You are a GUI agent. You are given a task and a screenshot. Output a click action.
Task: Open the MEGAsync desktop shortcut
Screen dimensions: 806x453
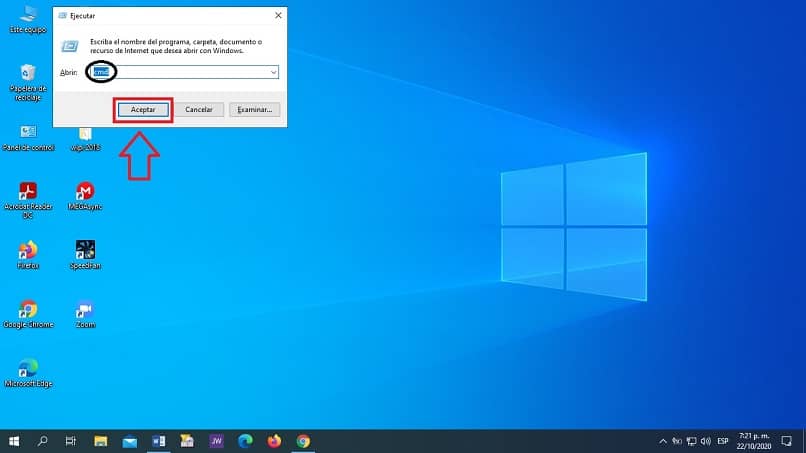coord(85,196)
